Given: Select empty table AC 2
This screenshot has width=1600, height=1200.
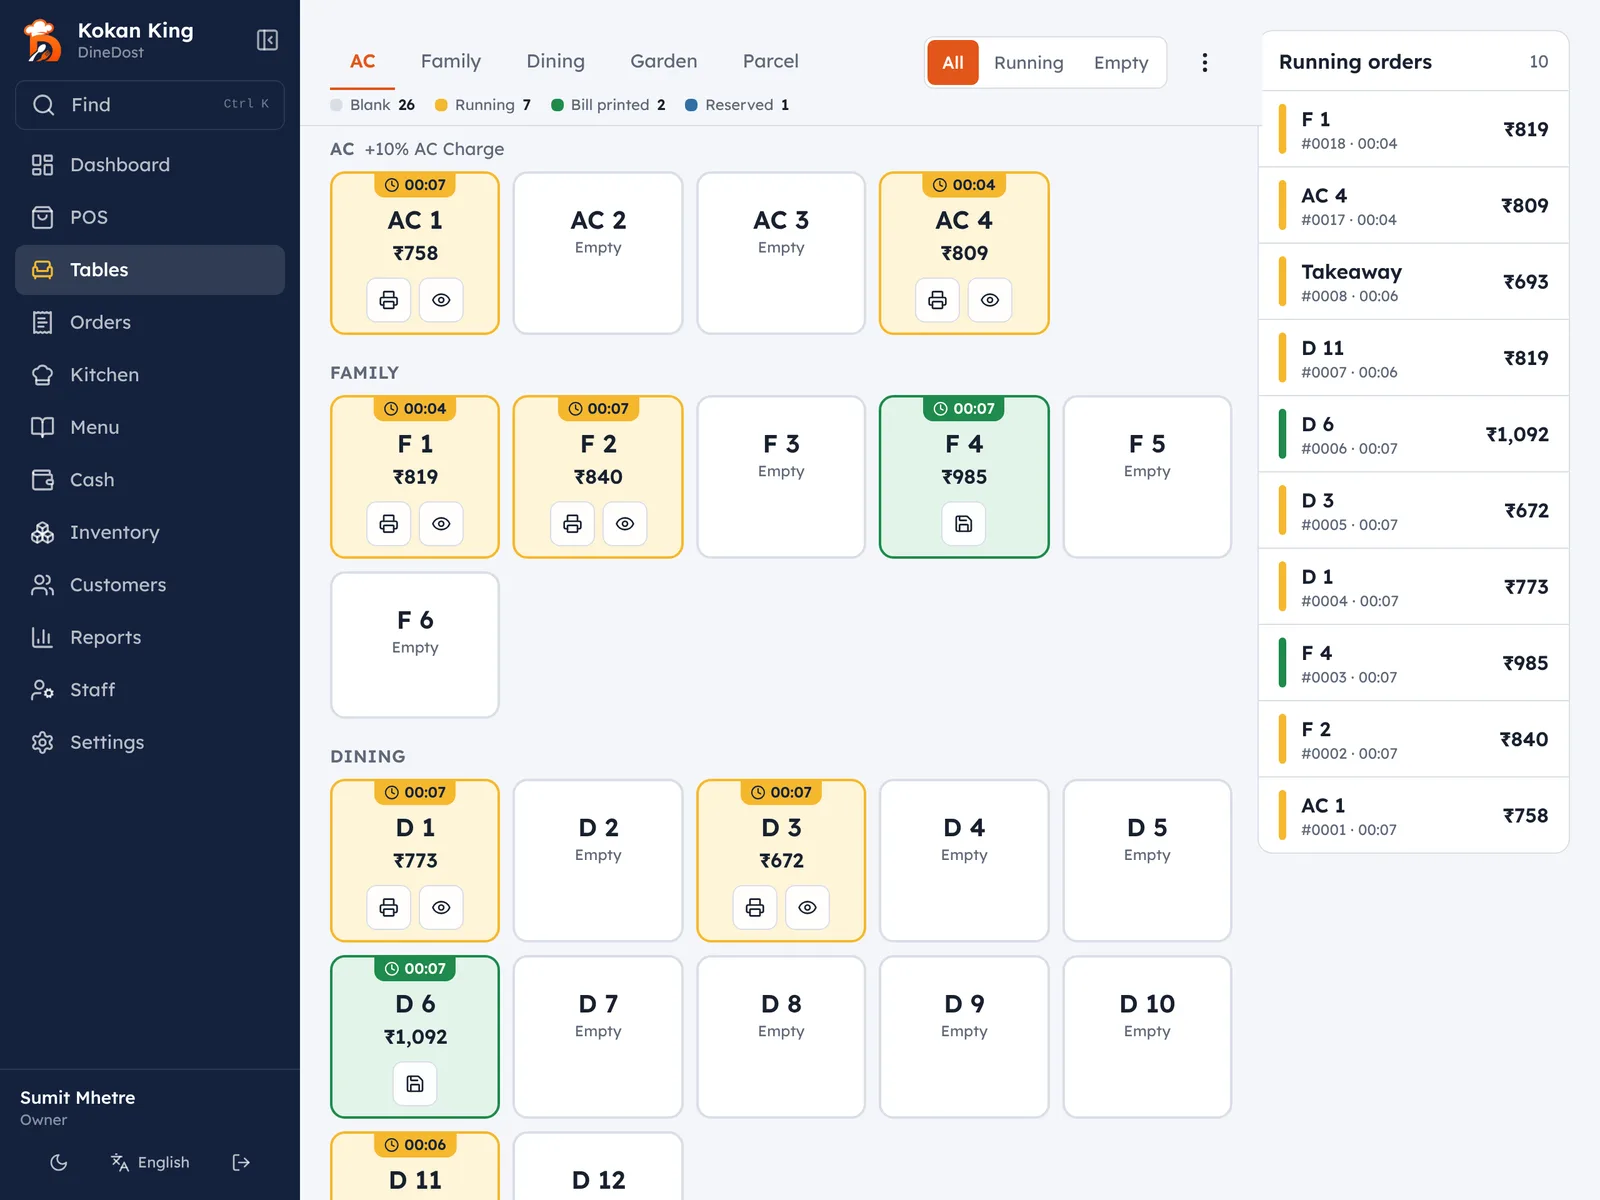Looking at the screenshot, I should (x=598, y=253).
